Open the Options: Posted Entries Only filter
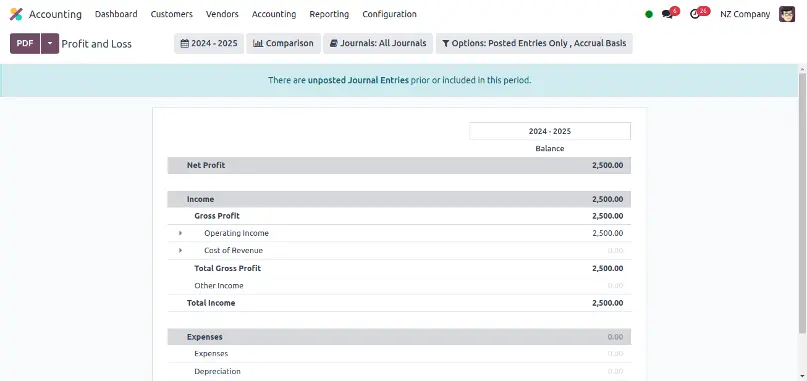 (x=534, y=44)
